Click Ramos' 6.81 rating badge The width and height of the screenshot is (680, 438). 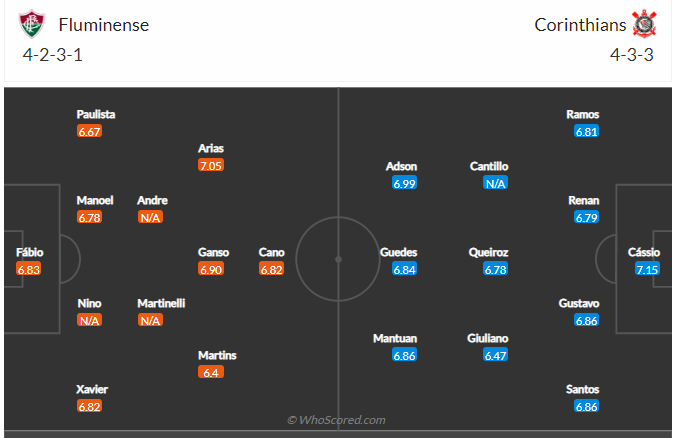(587, 131)
